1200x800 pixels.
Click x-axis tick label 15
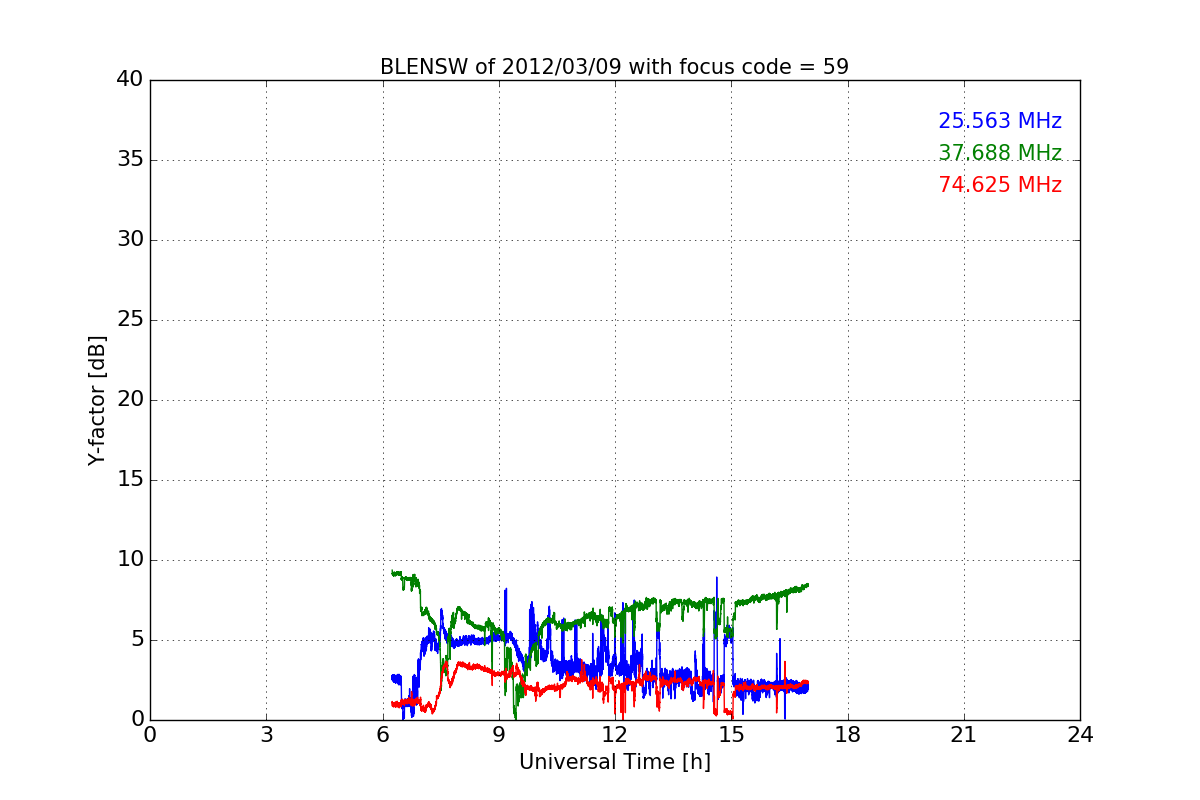pos(731,735)
